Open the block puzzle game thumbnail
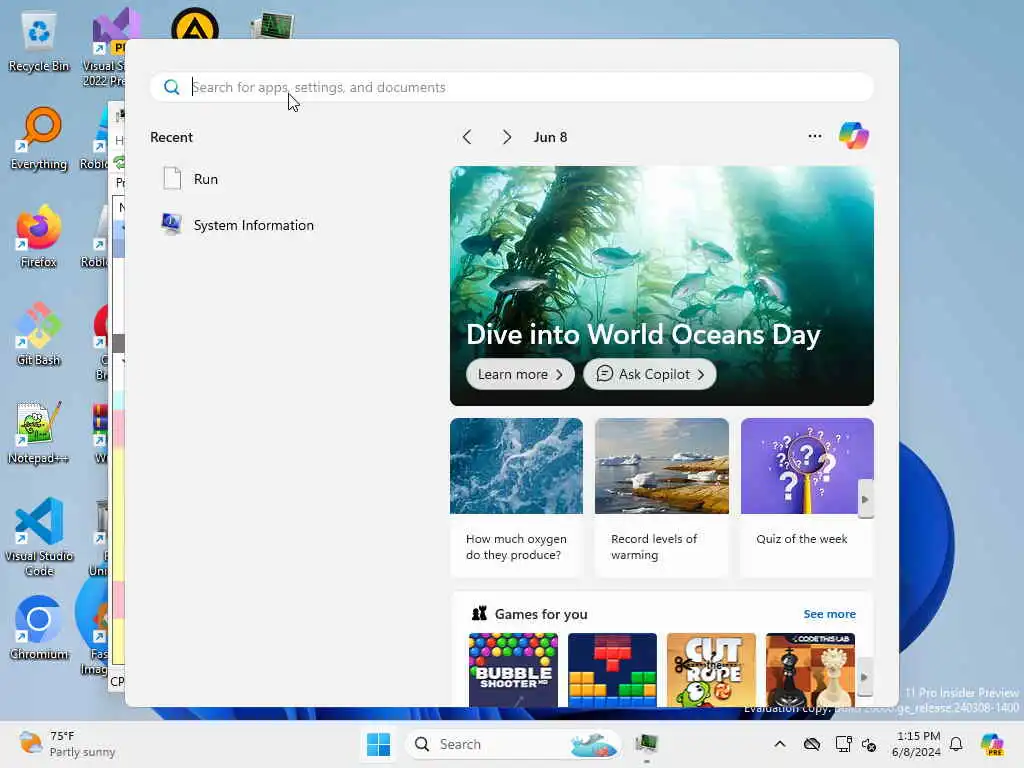 612,669
